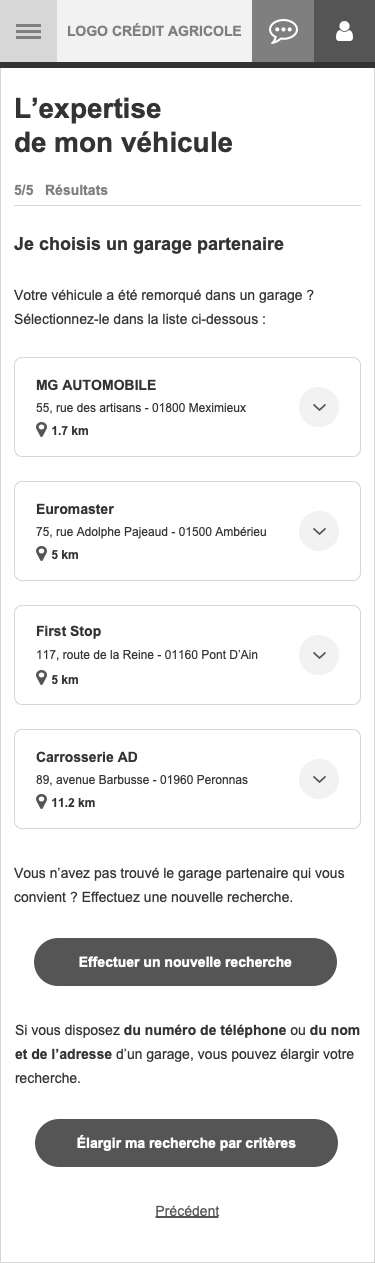Click the location pin on First Stop card
Screen dimensions: 375x1263
[41, 678]
